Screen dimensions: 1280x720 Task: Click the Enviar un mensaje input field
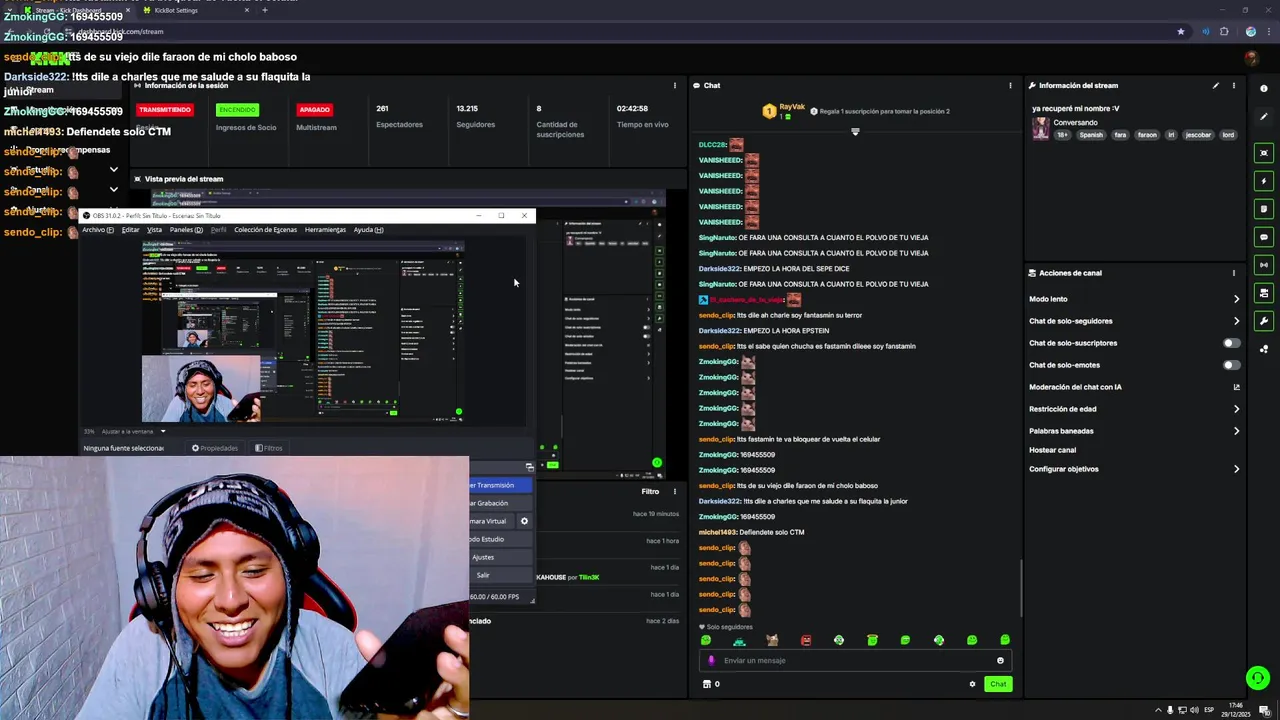point(855,660)
